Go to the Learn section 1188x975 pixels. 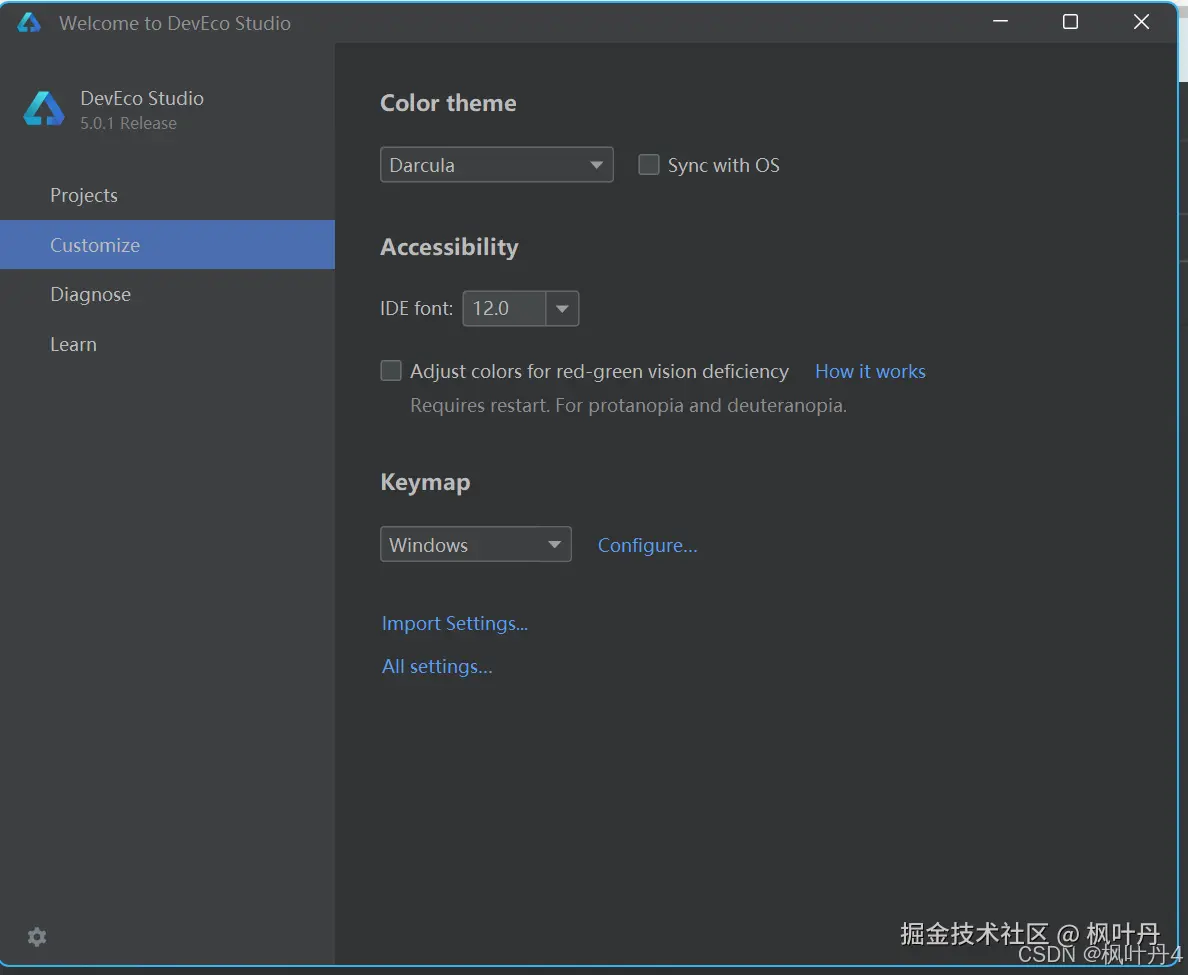click(x=167, y=344)
